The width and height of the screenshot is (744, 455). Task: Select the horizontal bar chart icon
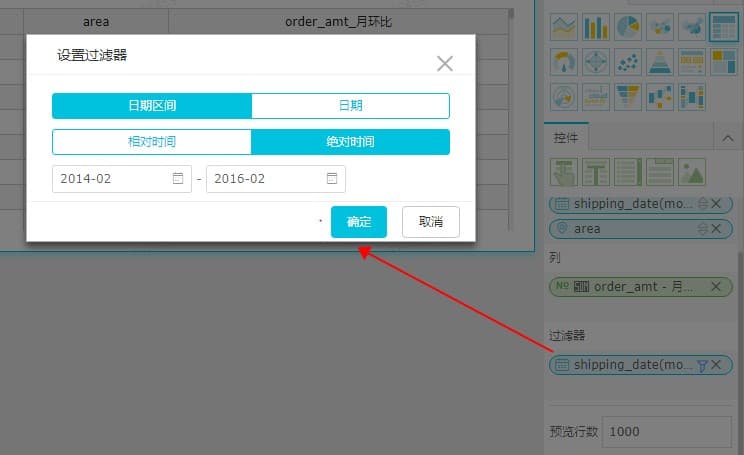pos(596,97)
